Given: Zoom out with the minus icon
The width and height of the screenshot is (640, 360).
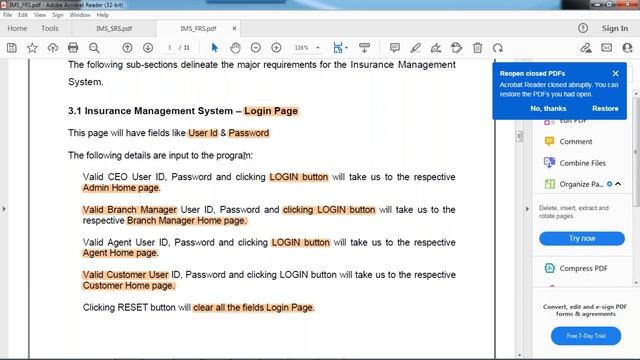Looking at the screenshot, I should tap(256, 48).
